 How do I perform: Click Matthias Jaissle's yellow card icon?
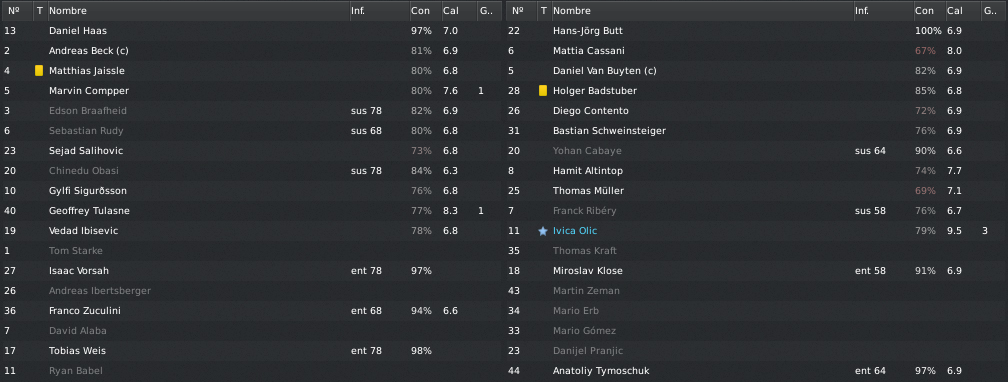click(39, 71)
